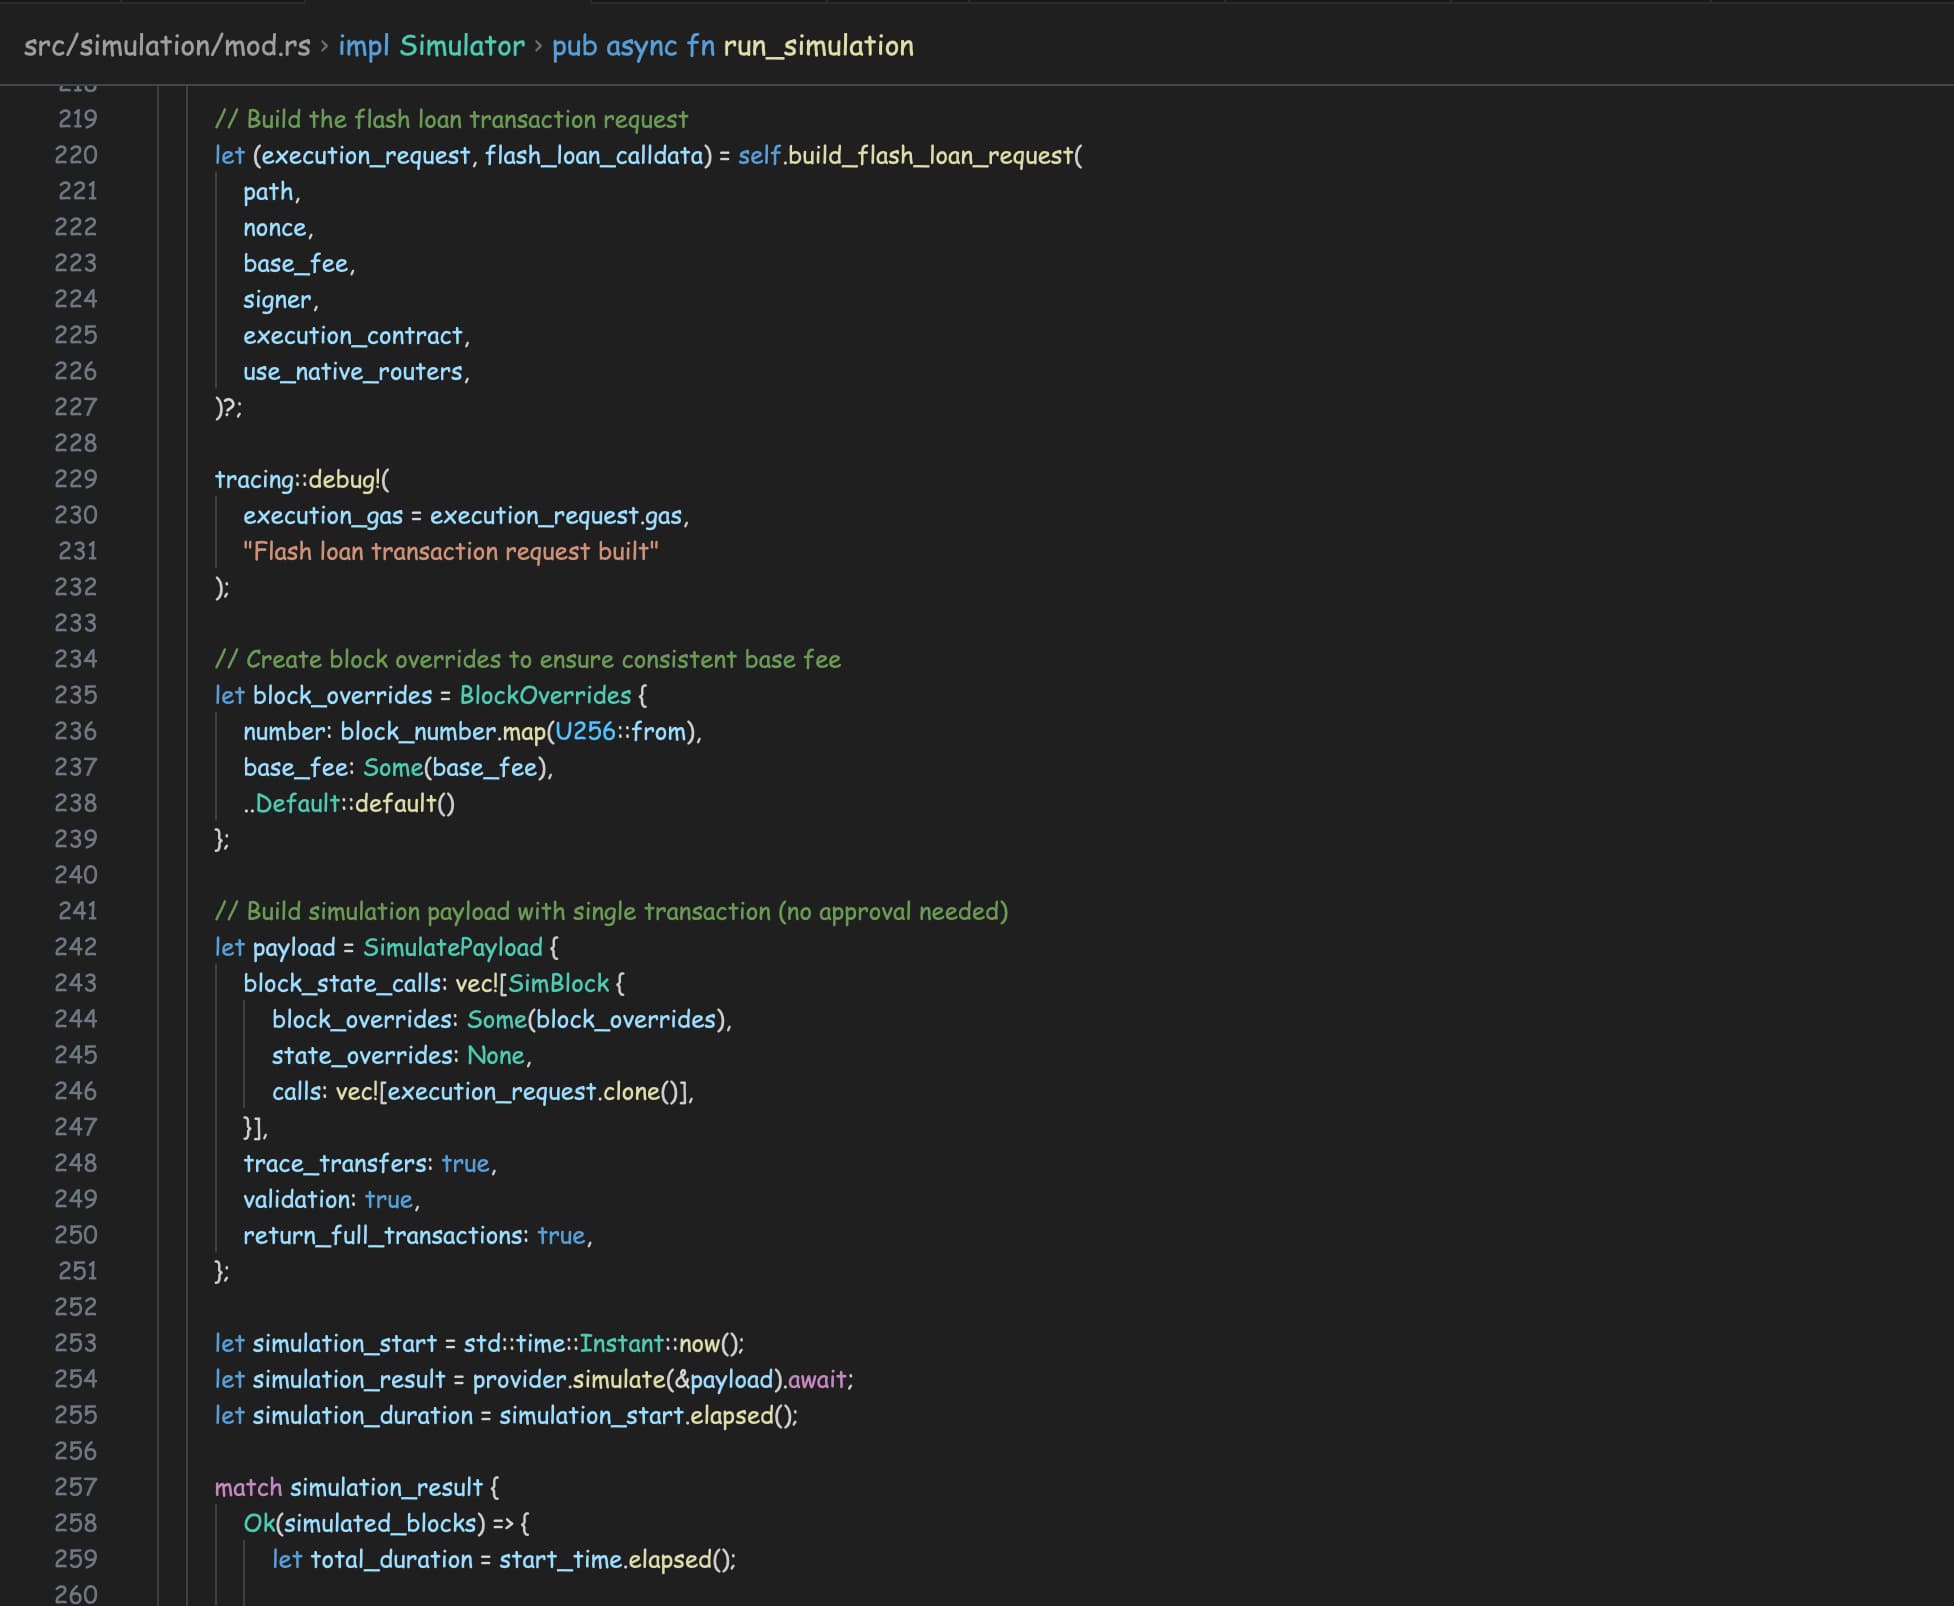Screen dimensions: 1954x1606
Task: Click the comment about block overrides
Action: (x=528, y=659)
